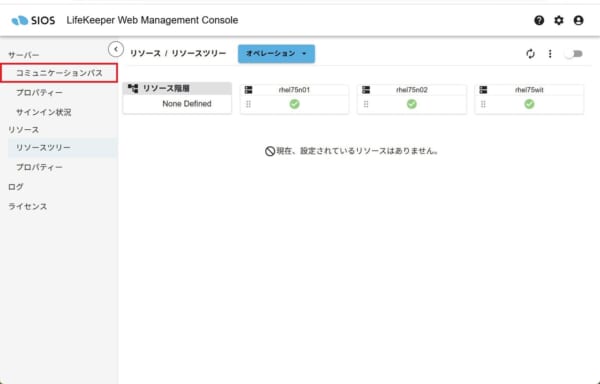This screenshot has width=600, height=384.
Task: Open the settings gear icon
Action: [559, 20]
